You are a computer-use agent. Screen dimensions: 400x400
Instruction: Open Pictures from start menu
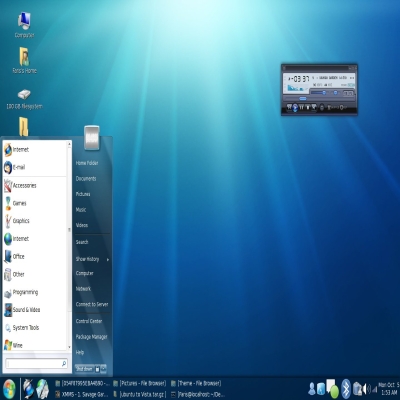click(83, 194)
